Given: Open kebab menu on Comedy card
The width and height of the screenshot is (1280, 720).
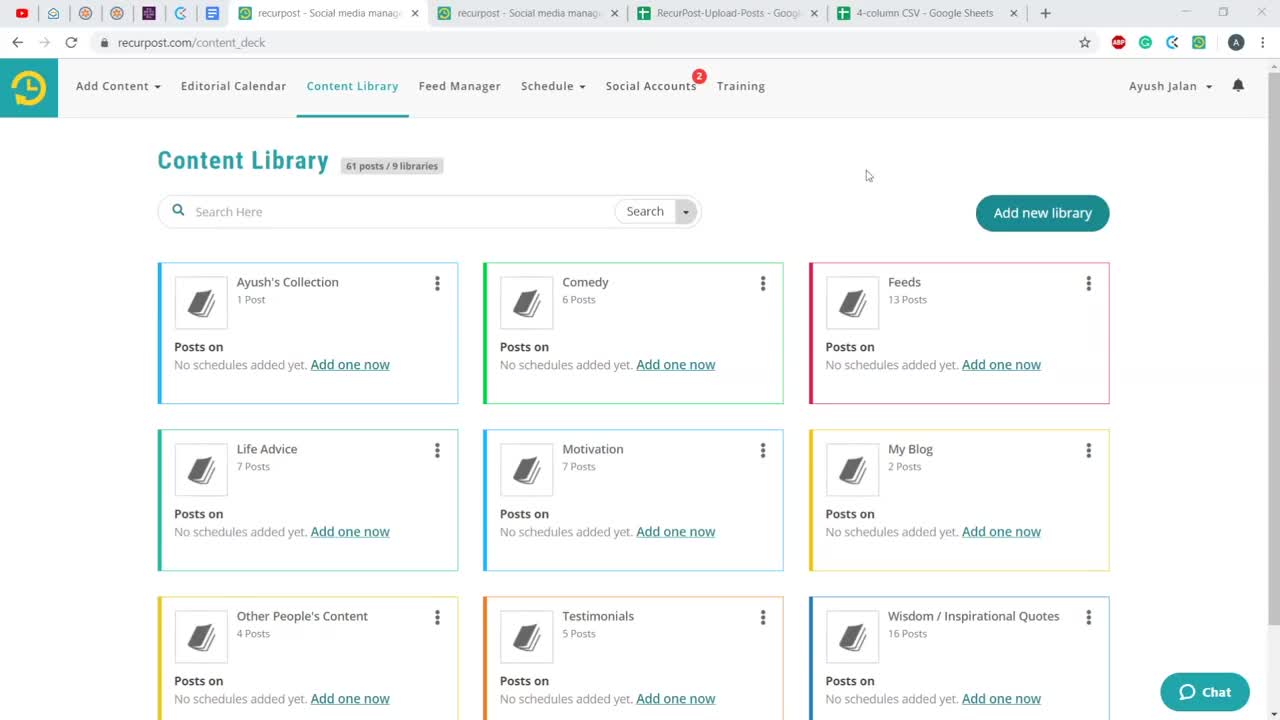Looking at the screenshot, I should [x=763, y=284].
